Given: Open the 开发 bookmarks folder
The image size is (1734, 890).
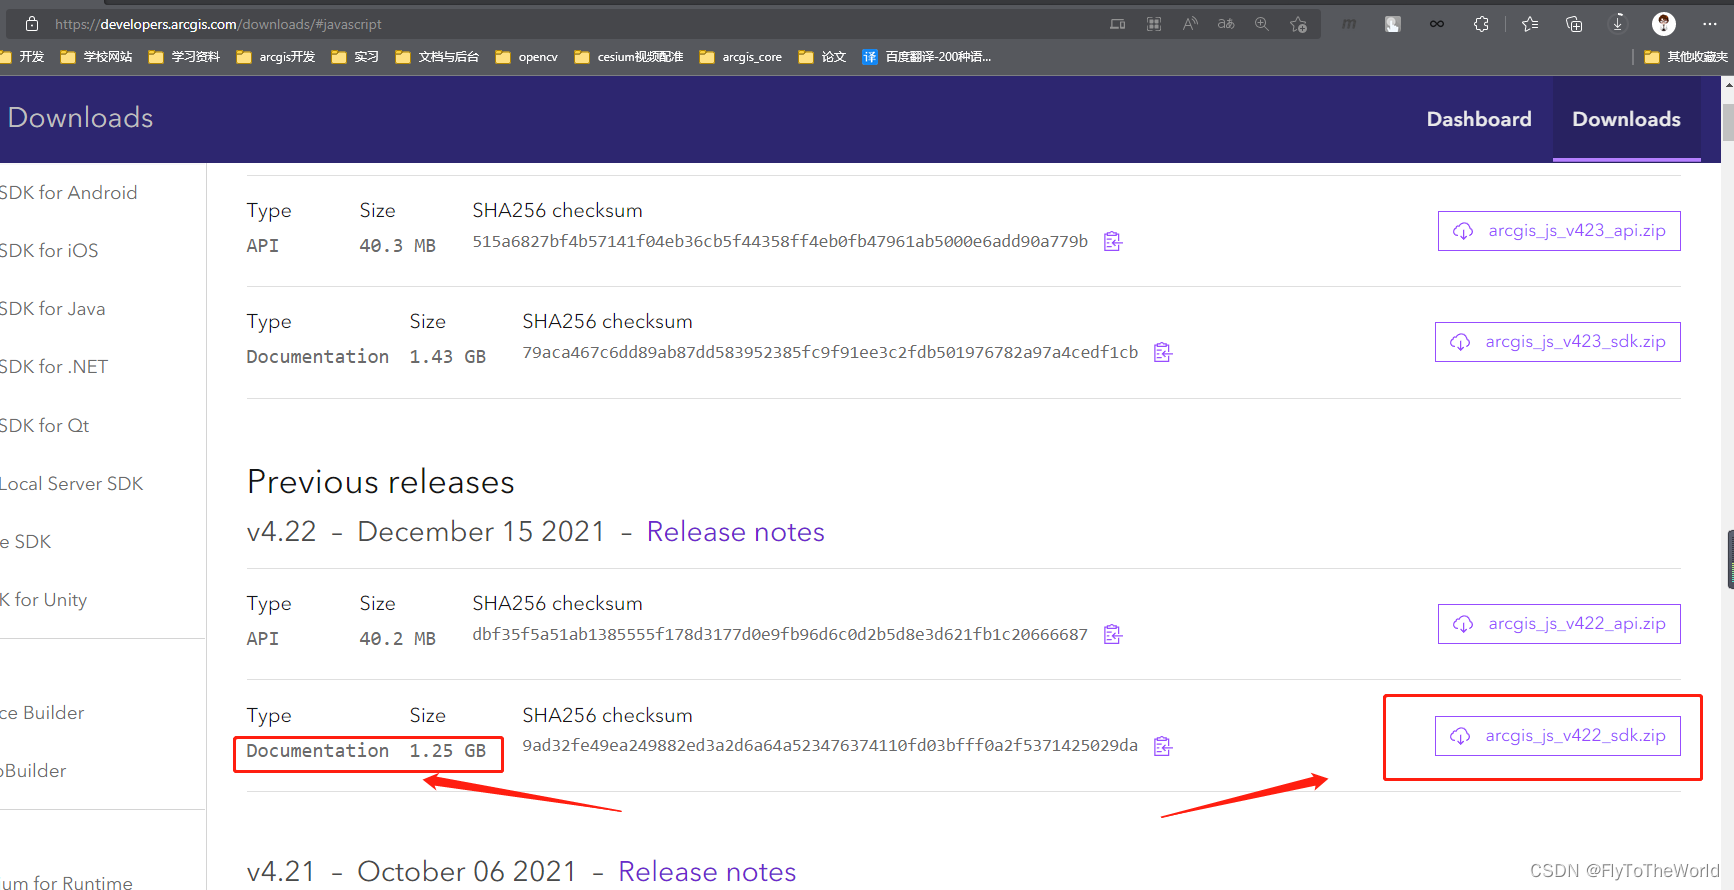Looking at the screenshot, I should pyautogui.click(x=22, y=57).
